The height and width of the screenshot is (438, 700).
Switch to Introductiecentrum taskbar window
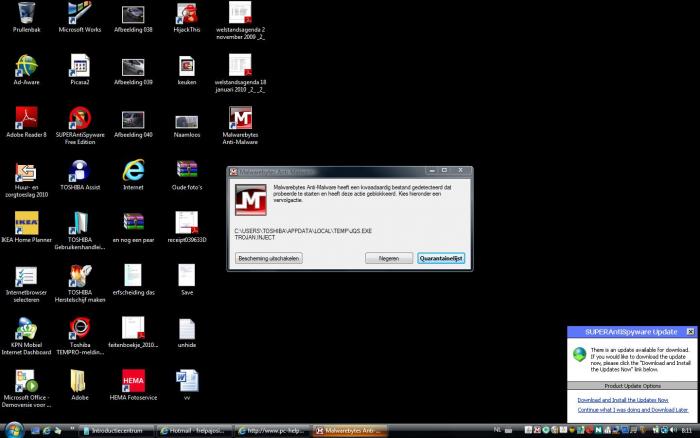(115, 431)
